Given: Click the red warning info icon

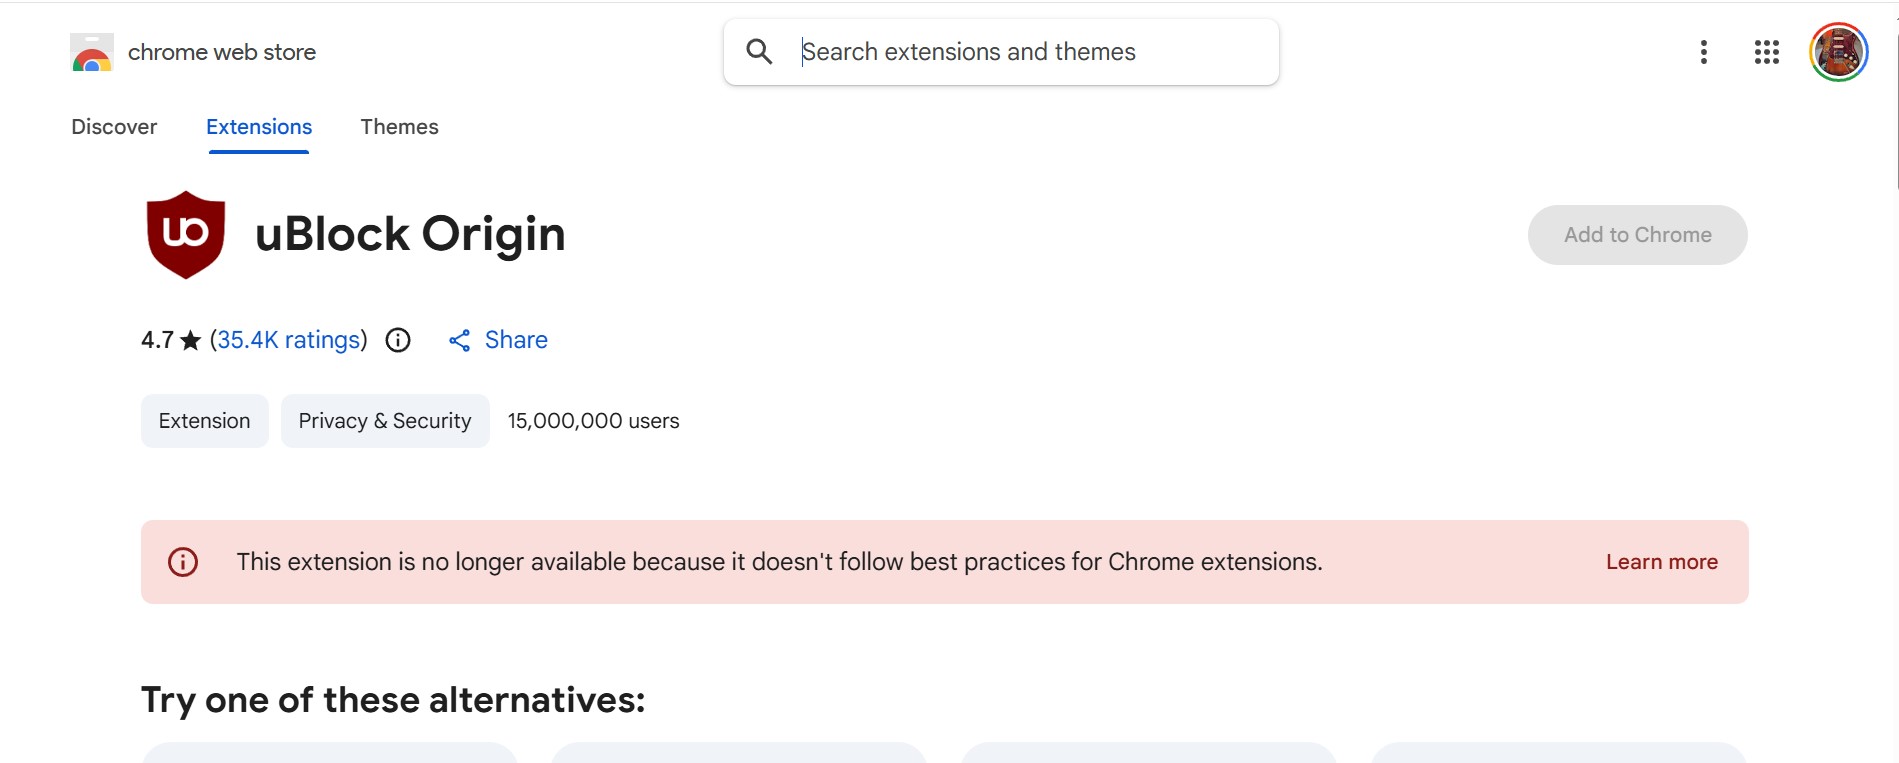Looking at the screenshot, I should point(183,562).
